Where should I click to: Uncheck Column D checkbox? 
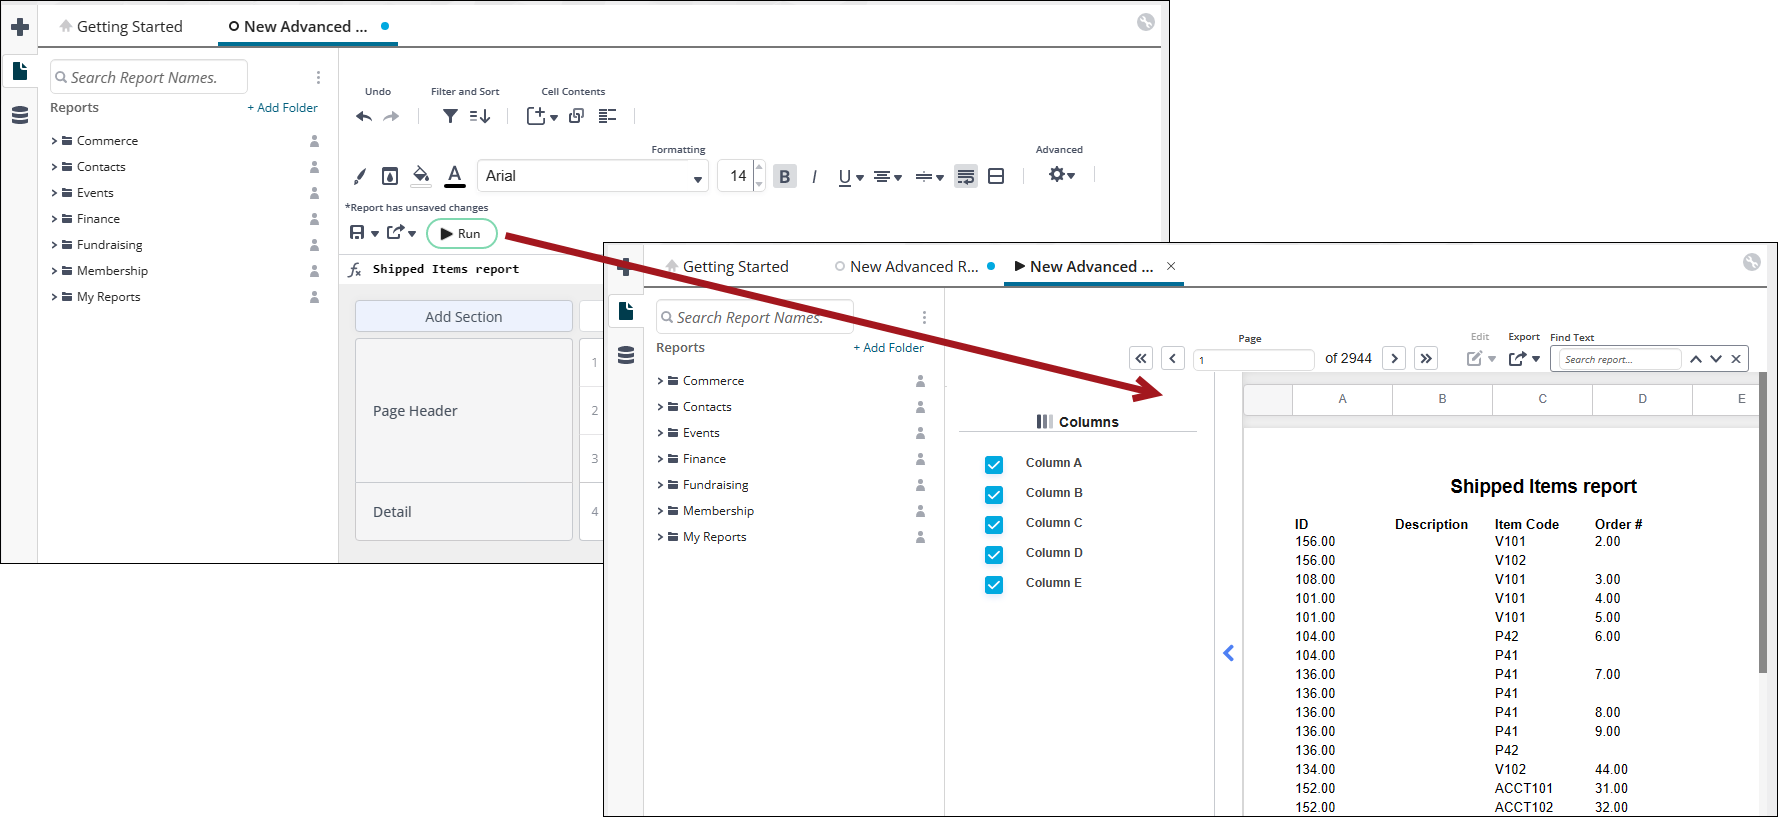click(x=994, y=554)
